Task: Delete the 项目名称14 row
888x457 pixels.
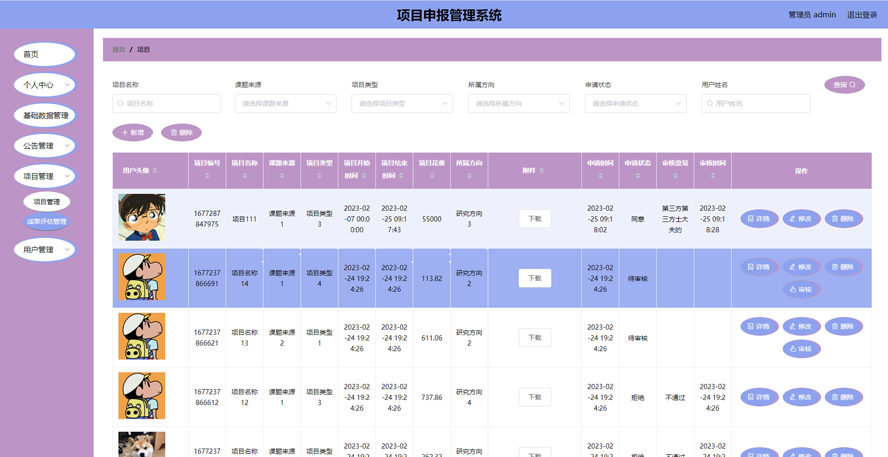Action: coord(843,267)
